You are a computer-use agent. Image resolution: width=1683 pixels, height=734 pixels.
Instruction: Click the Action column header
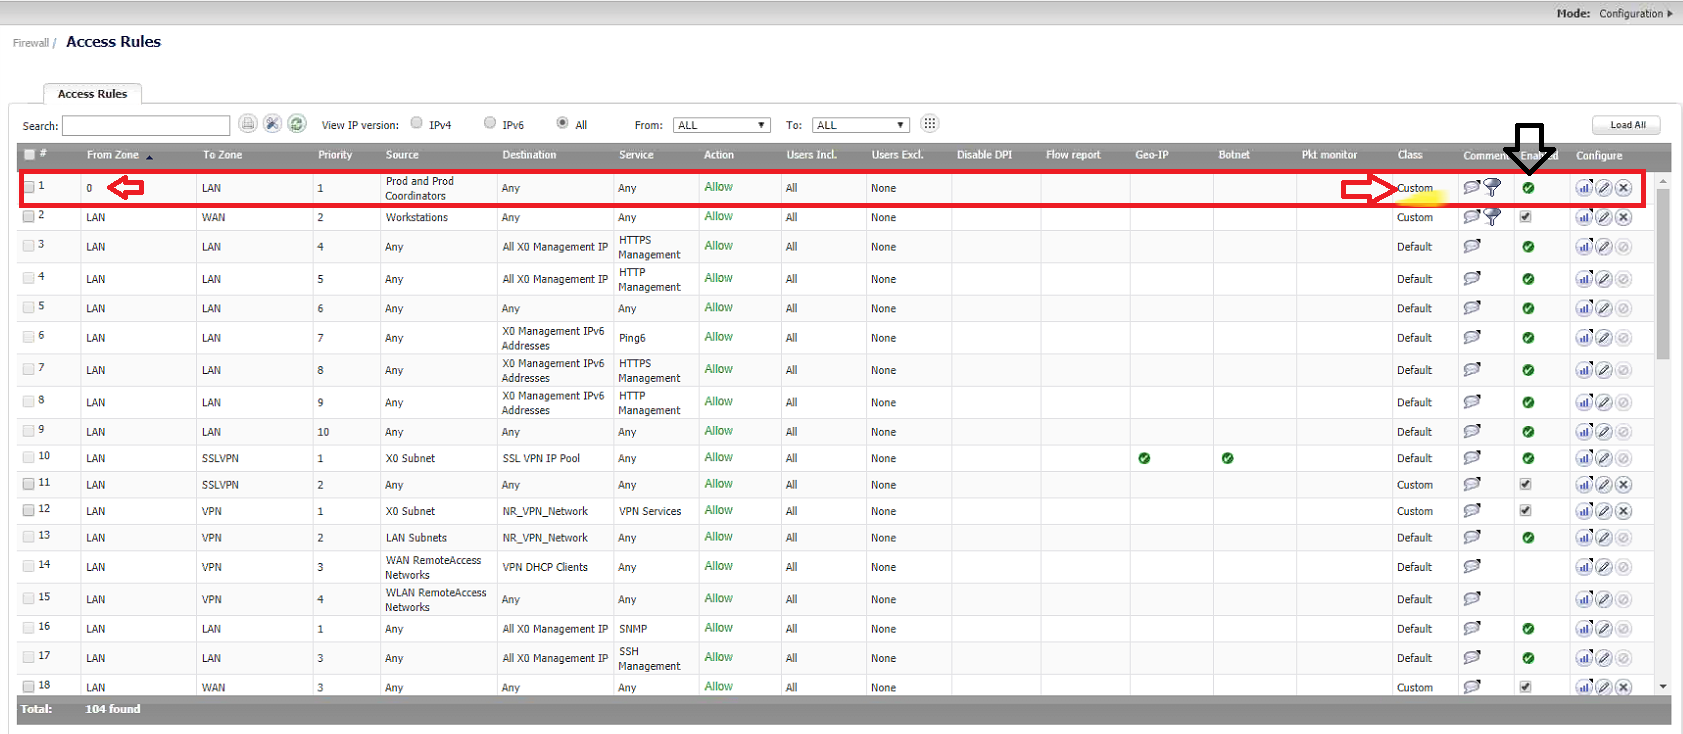[719, 155]
